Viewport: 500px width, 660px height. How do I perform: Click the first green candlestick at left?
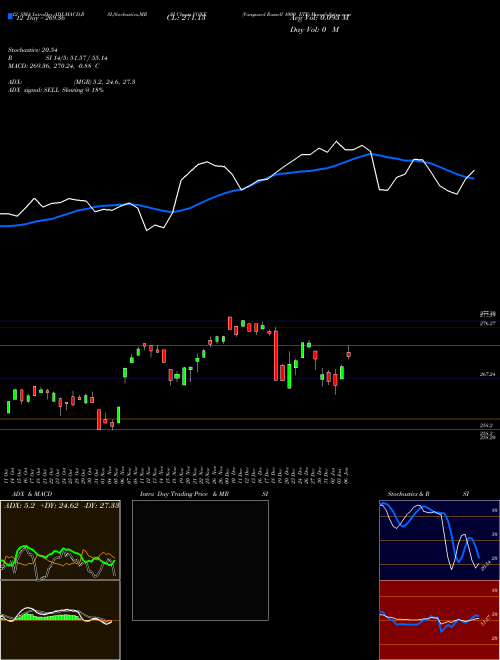(8, 407)
